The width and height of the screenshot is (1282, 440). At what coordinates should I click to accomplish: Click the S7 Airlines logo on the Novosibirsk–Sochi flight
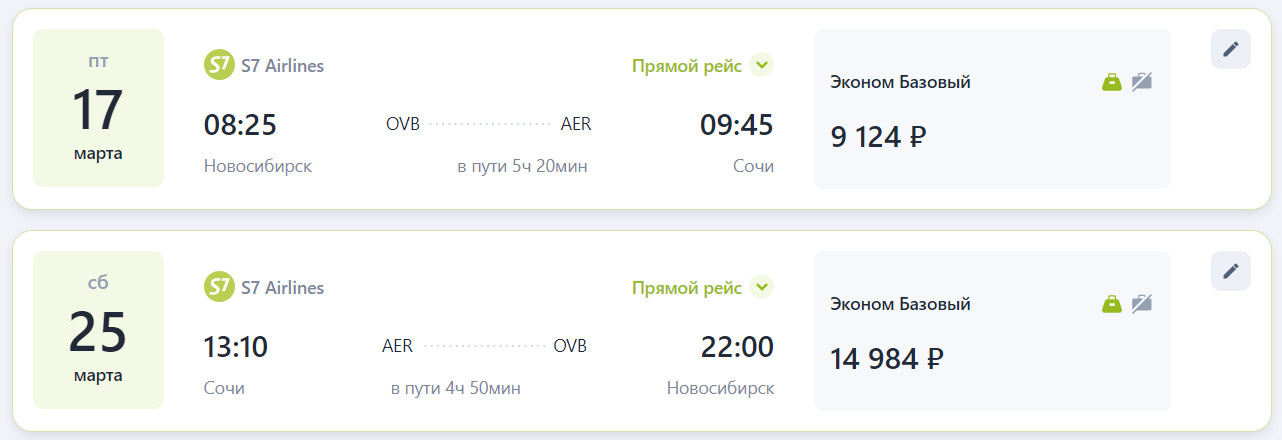click(x=218, y=66)
